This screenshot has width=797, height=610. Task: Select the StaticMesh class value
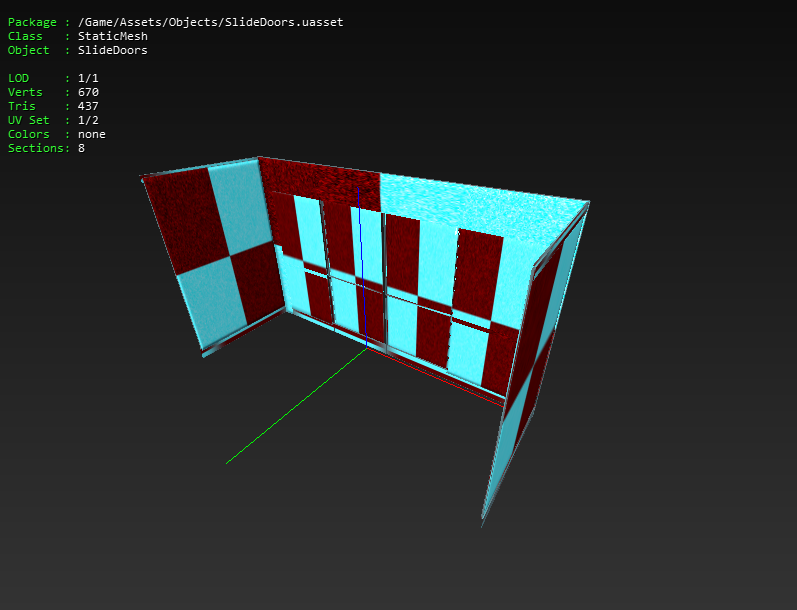pyautogui.click(x=113, y=36)
